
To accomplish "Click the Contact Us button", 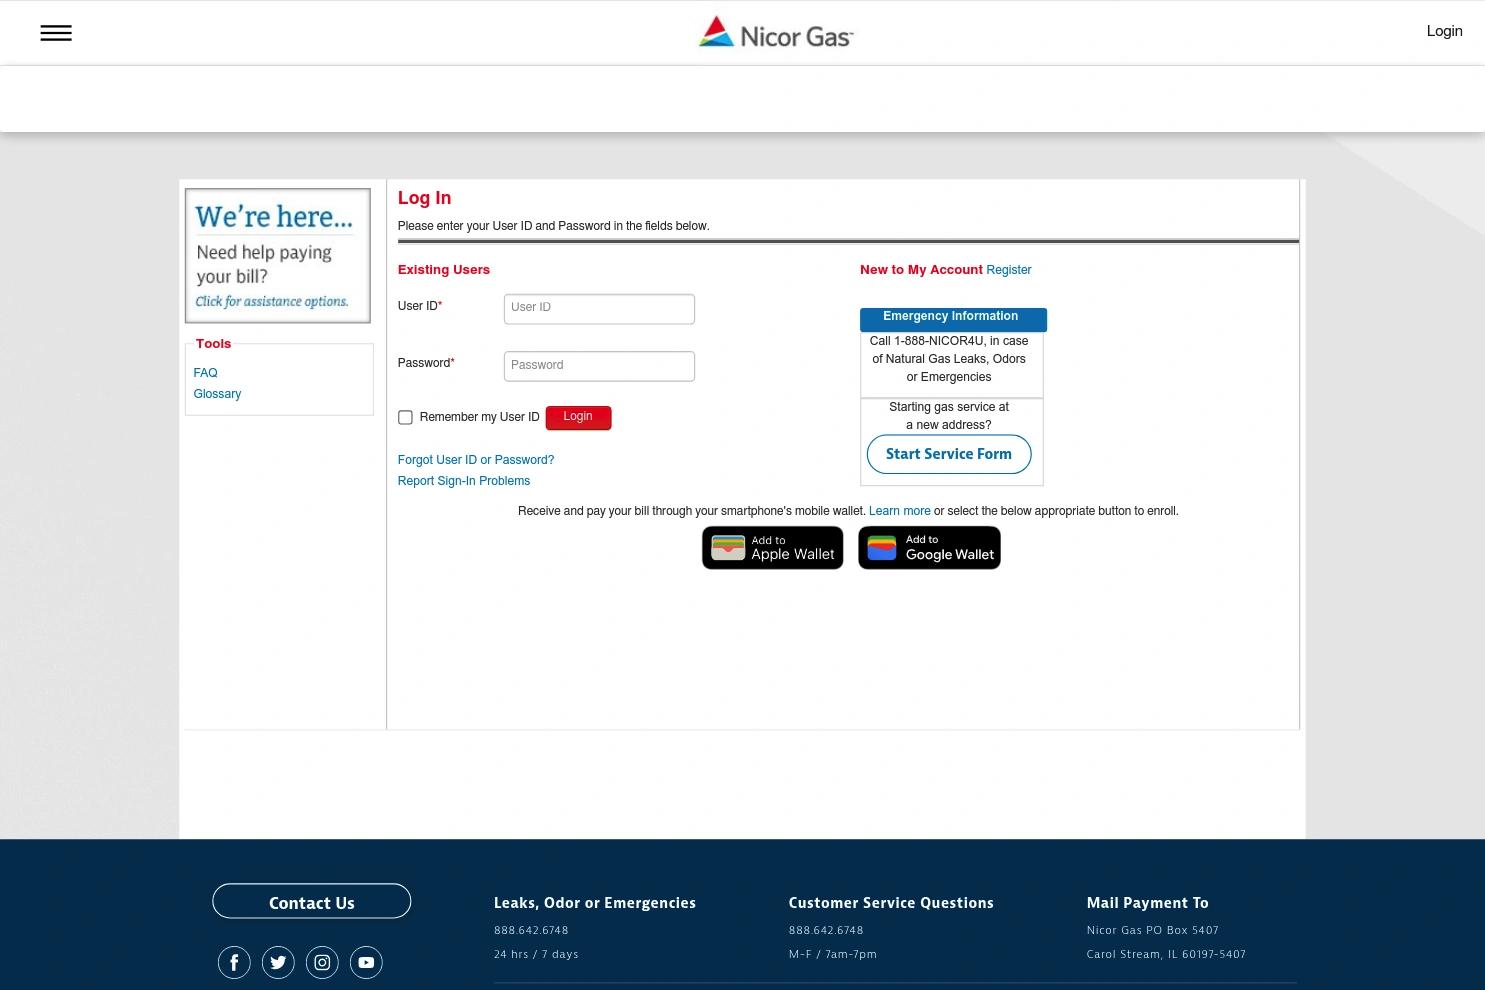I will click(x=311, y=901).
